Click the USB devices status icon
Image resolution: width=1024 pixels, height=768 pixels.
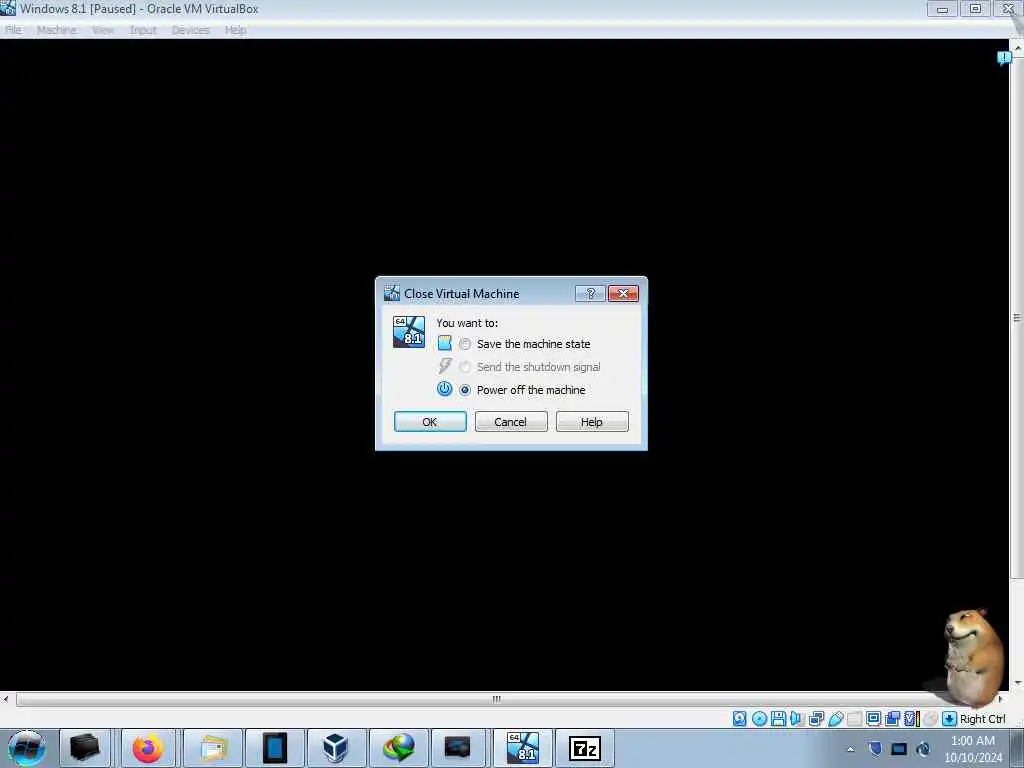click(x=835, y=719)
